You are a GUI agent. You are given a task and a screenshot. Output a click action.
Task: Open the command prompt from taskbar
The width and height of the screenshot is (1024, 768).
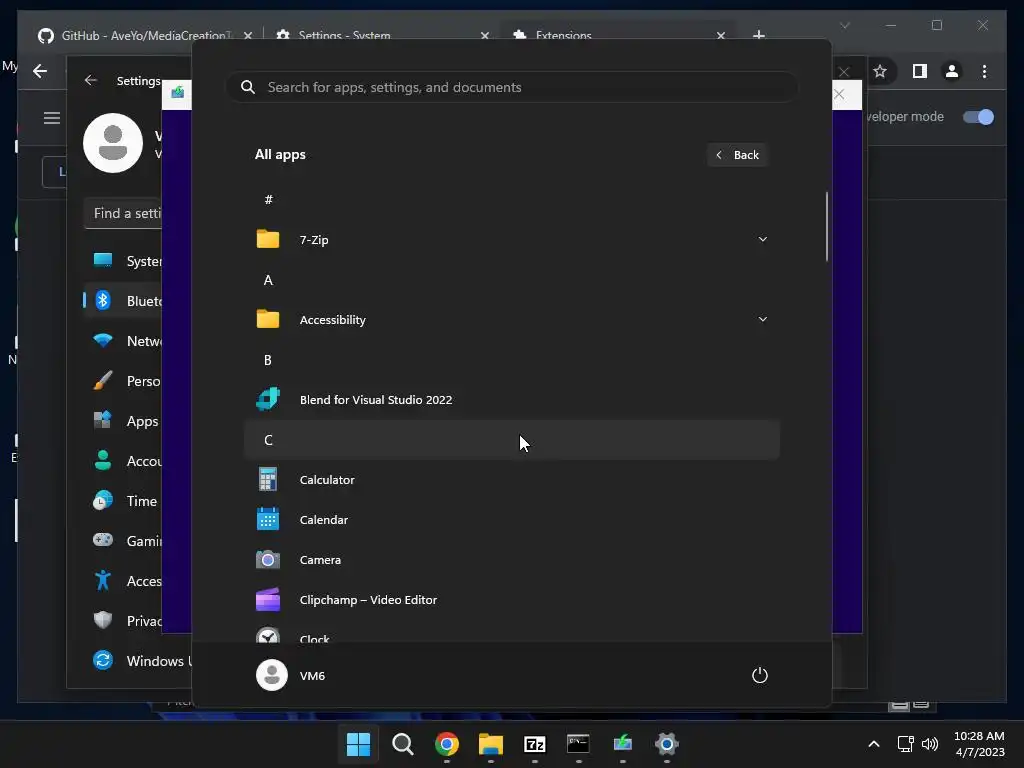(579, 744)
